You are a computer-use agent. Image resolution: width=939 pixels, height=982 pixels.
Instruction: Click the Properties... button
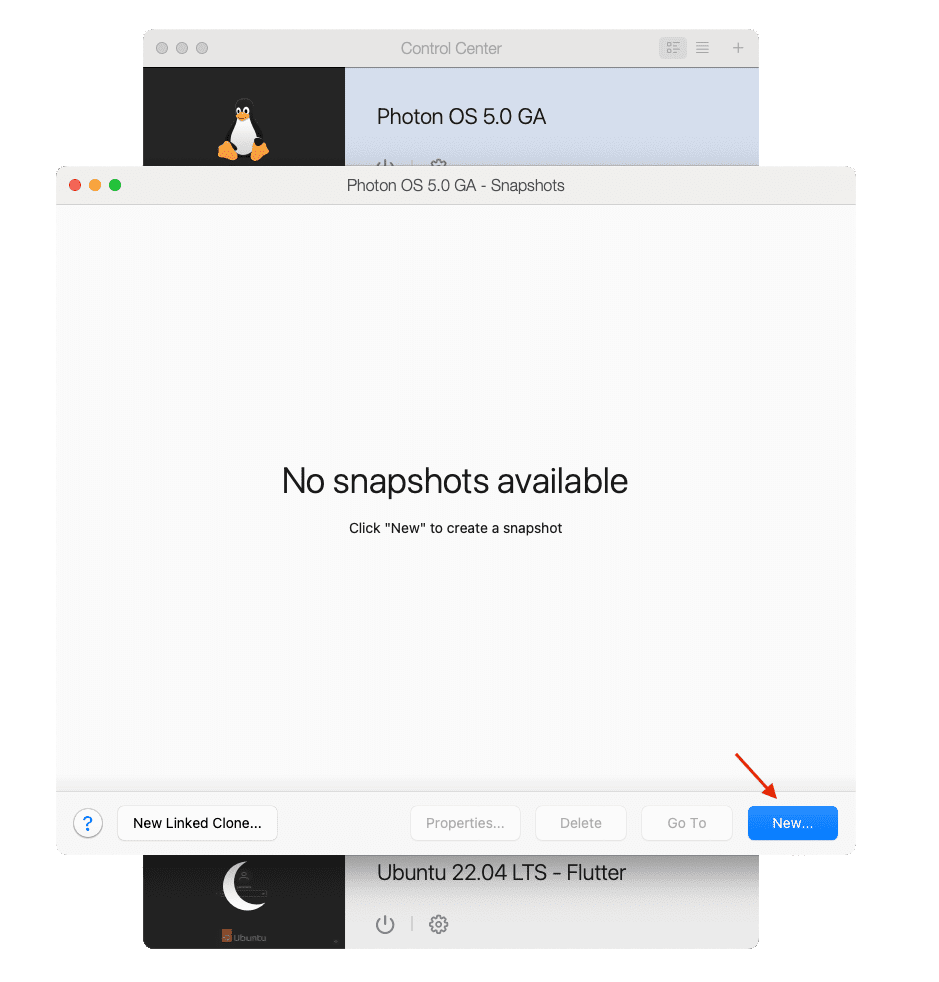click(x=465, y=823)
